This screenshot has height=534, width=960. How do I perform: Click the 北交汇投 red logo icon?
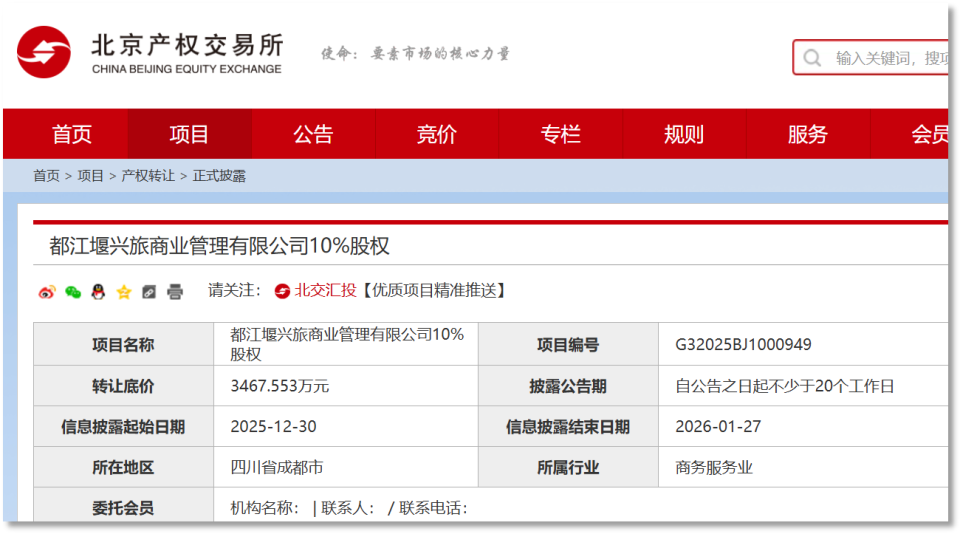[x=282, y=291]
